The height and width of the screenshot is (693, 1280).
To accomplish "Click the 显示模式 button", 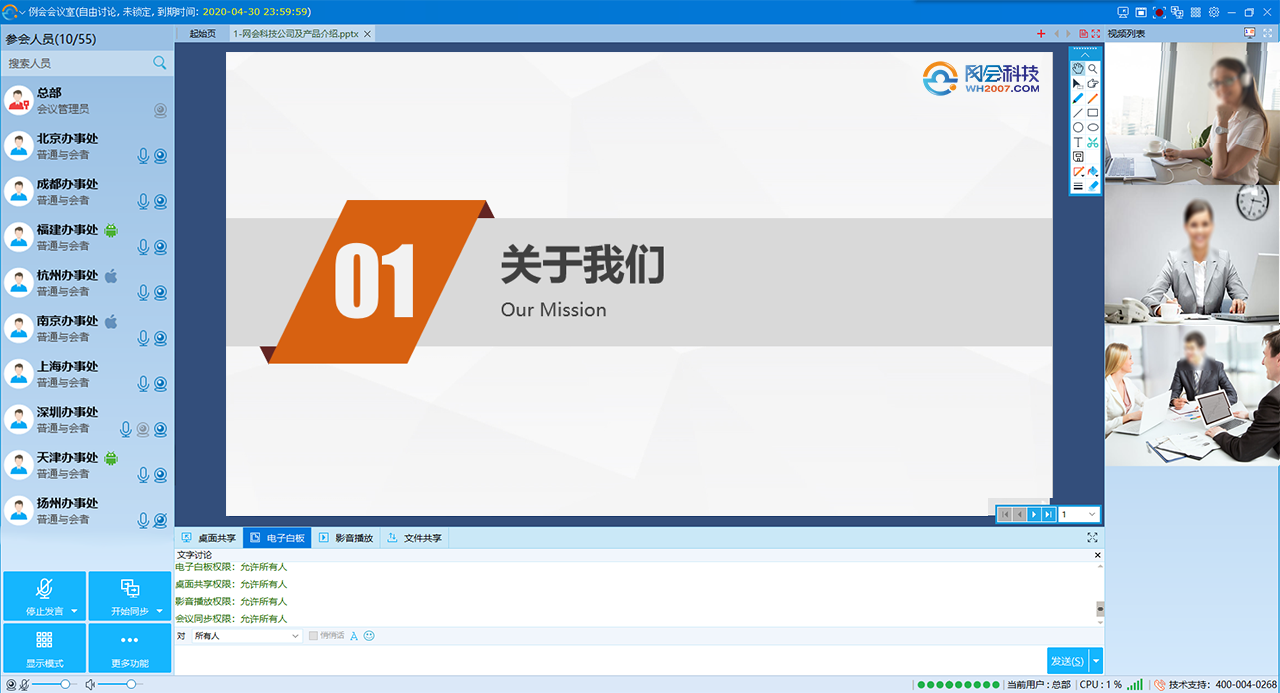I will pos(44,648).
